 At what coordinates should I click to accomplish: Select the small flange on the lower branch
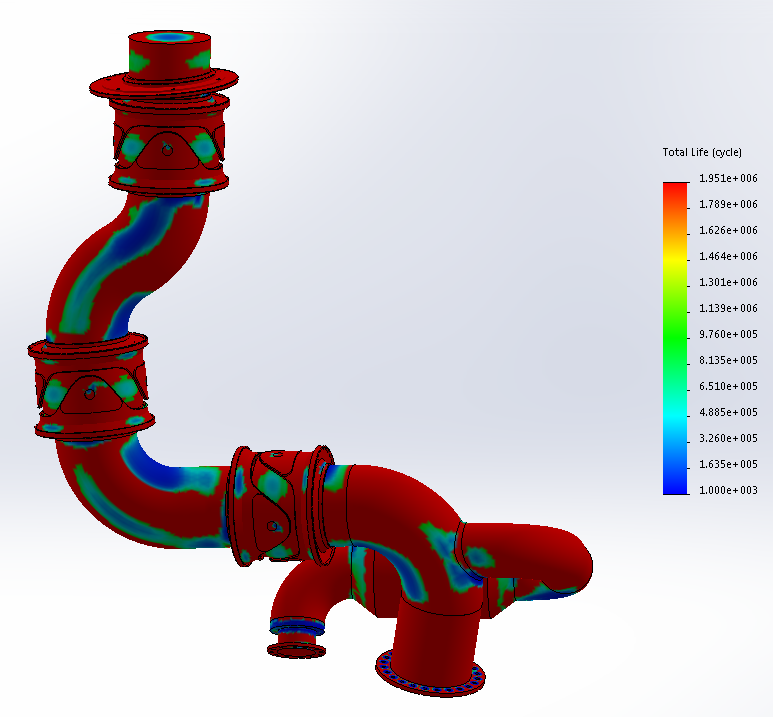(297, 650)
